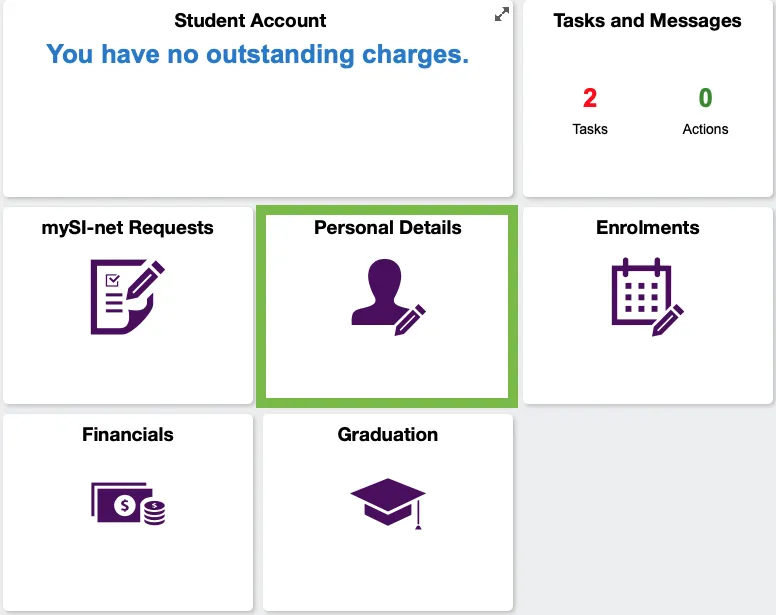
Task: Open the Tasks and Messages tile heading
Action: pos(647,20)
